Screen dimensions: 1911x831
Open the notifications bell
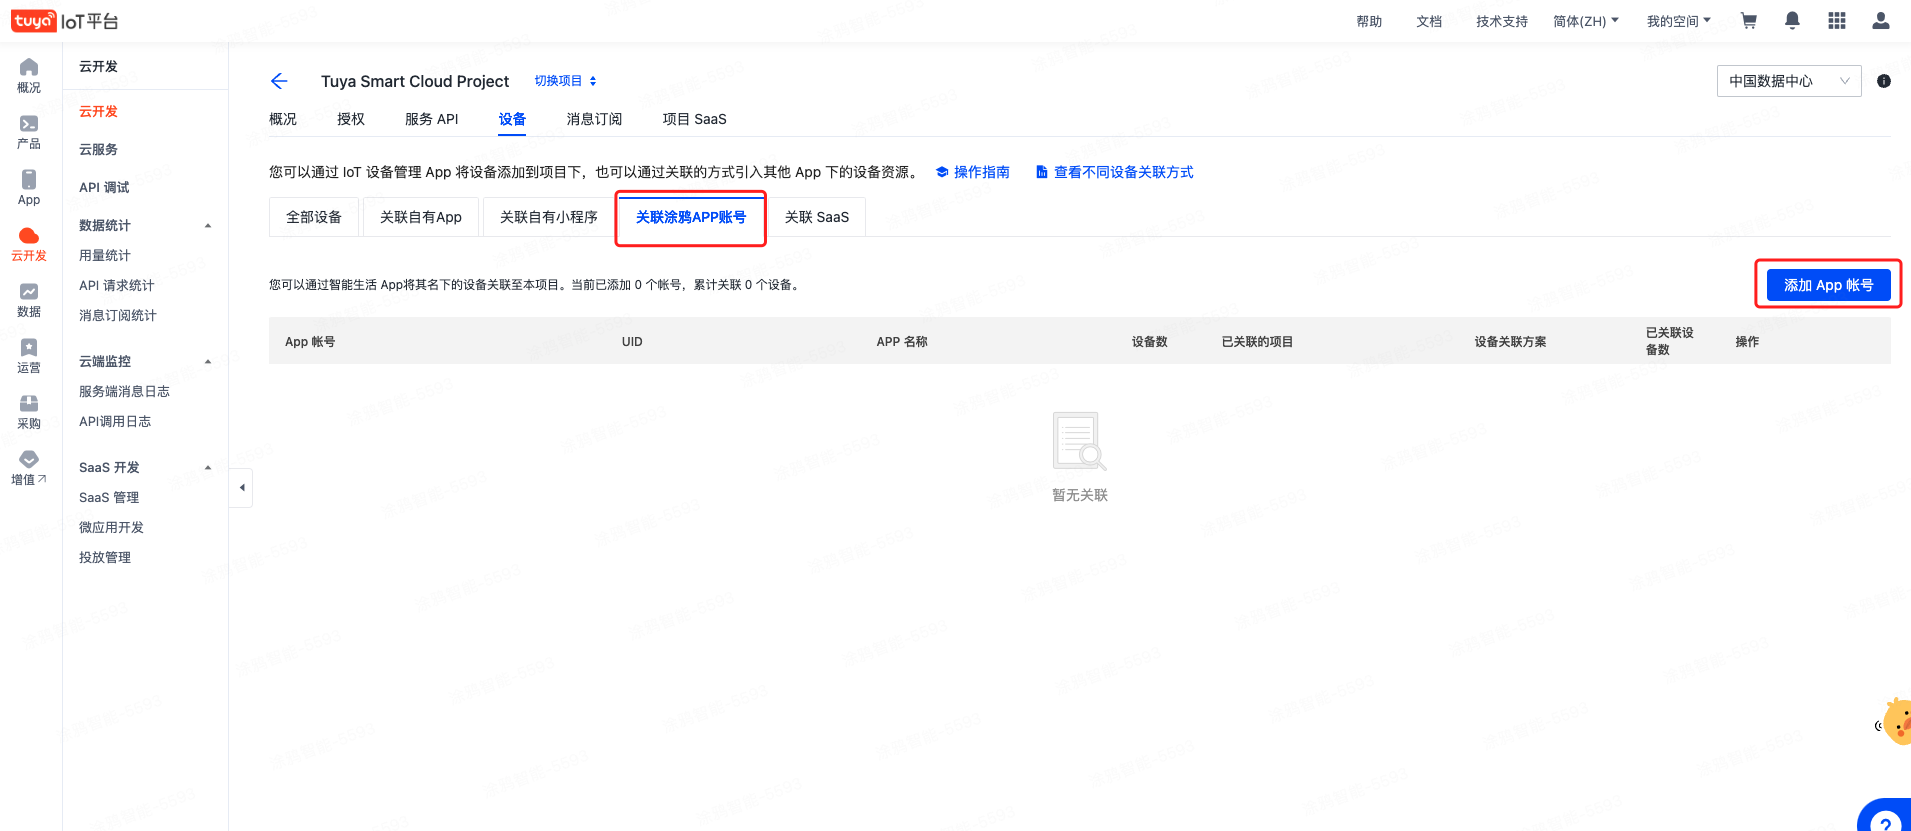click(1793, 21)
